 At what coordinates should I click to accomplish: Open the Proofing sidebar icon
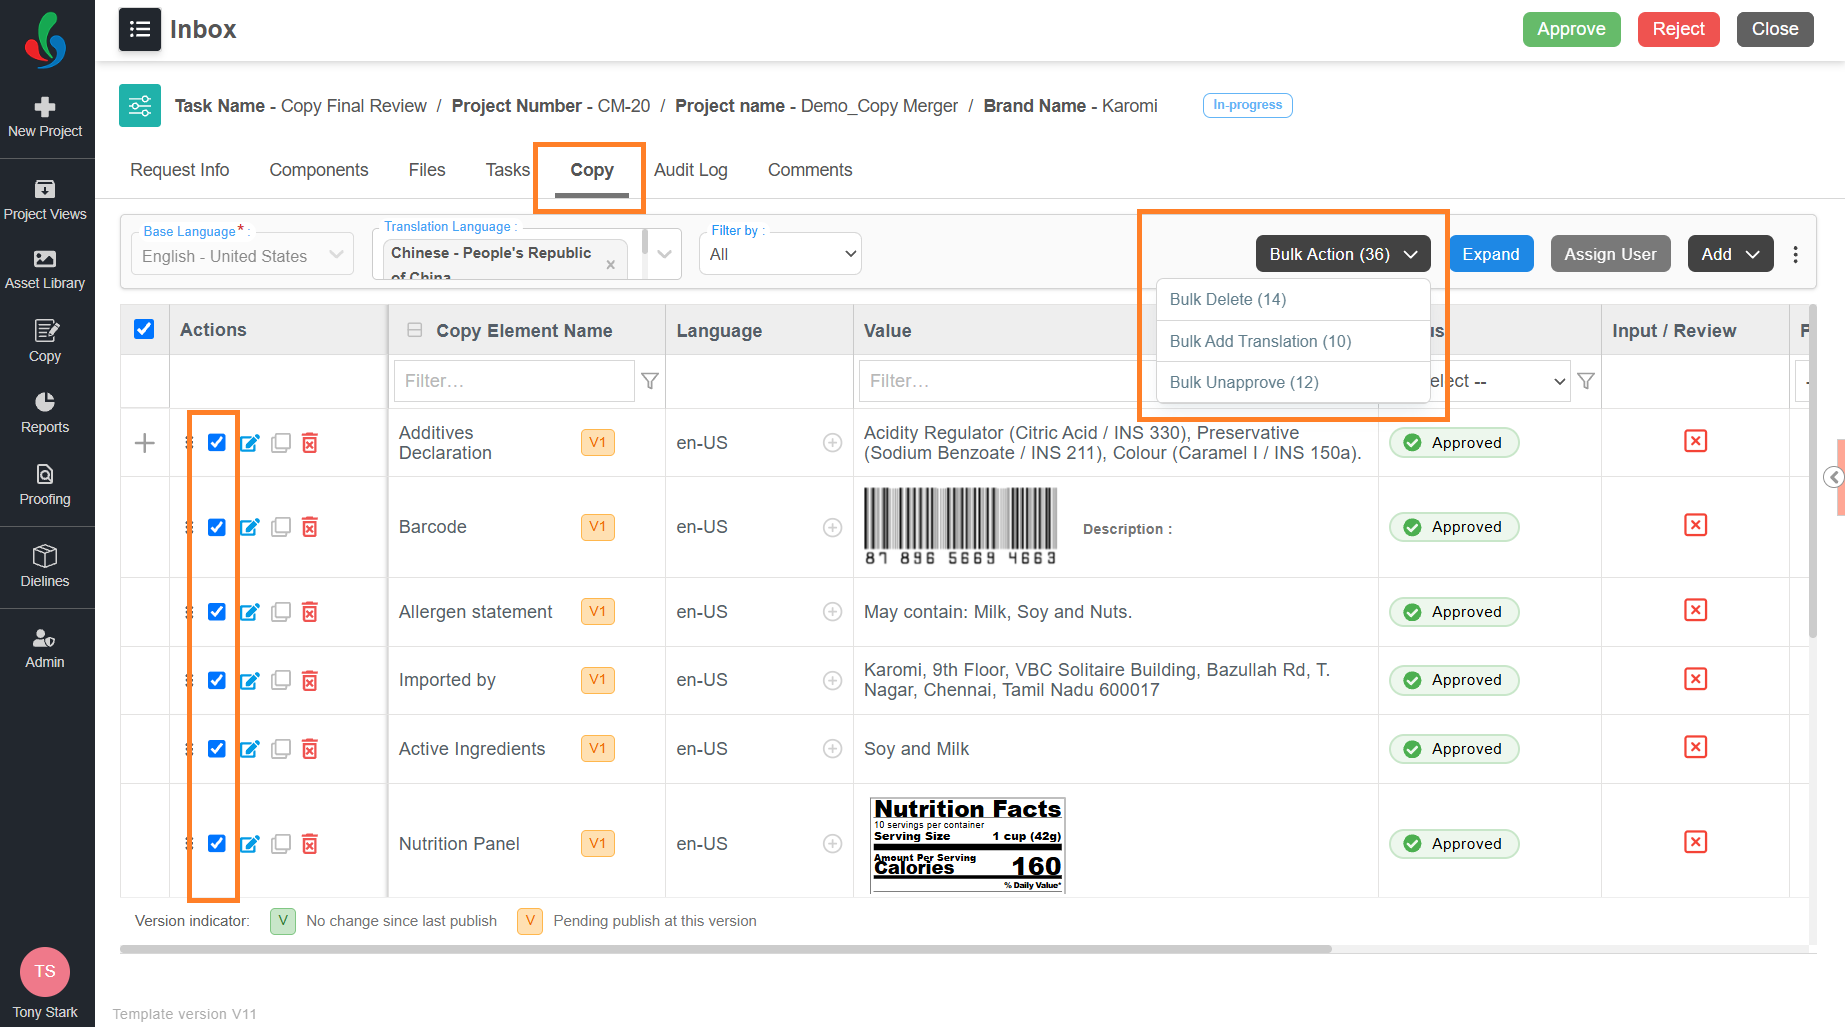pyautogui.click(x=45, y=485)
